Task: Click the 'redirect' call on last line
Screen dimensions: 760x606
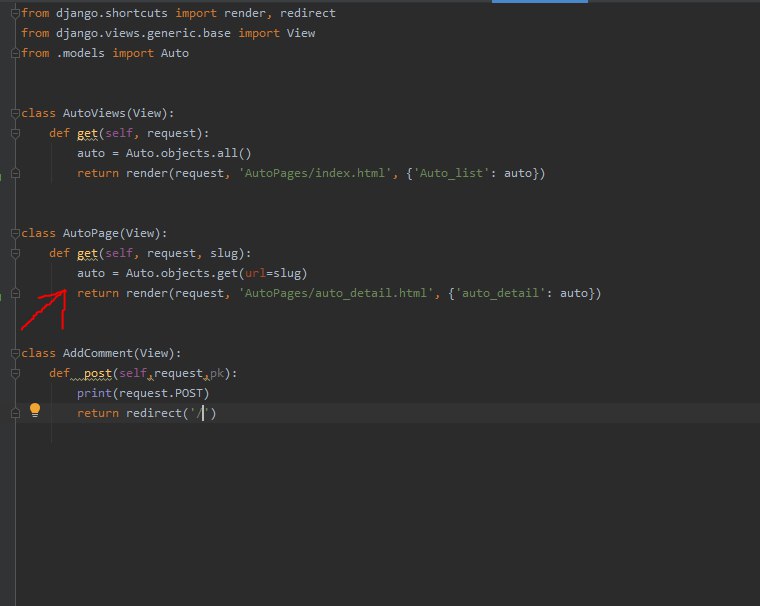Action: 154,413
